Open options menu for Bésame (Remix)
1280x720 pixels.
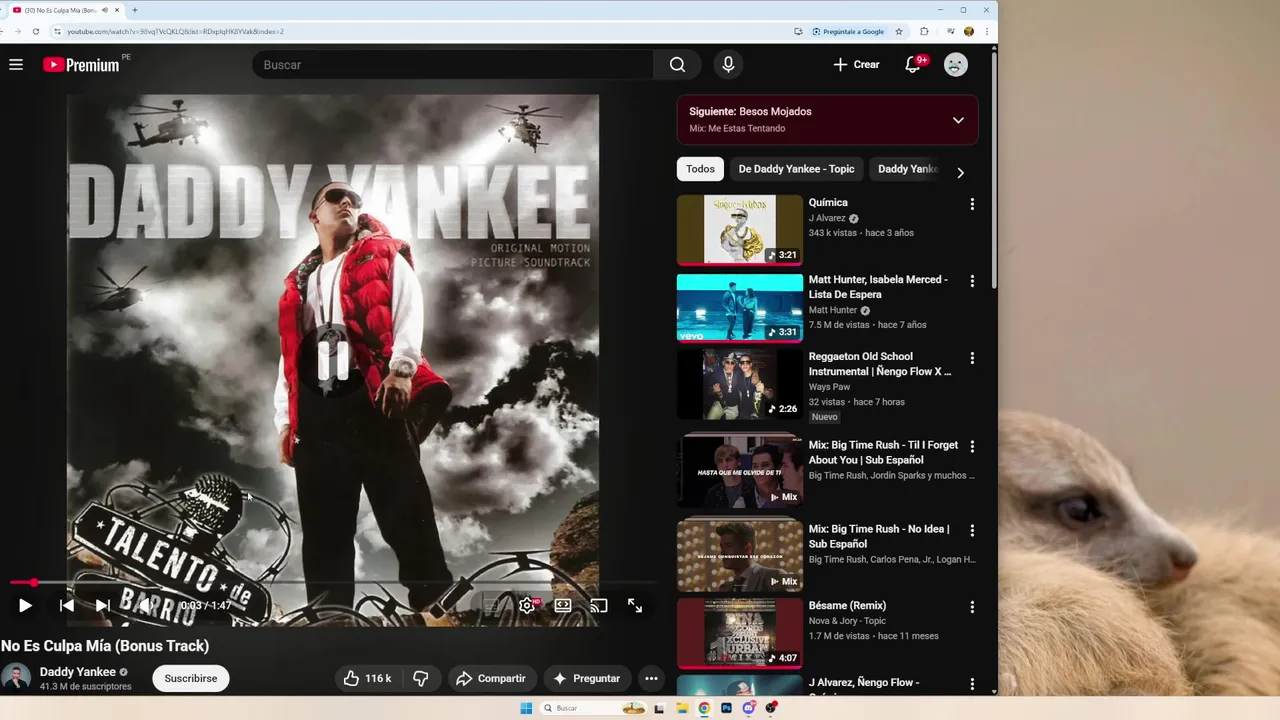click(x=972, y=607)
